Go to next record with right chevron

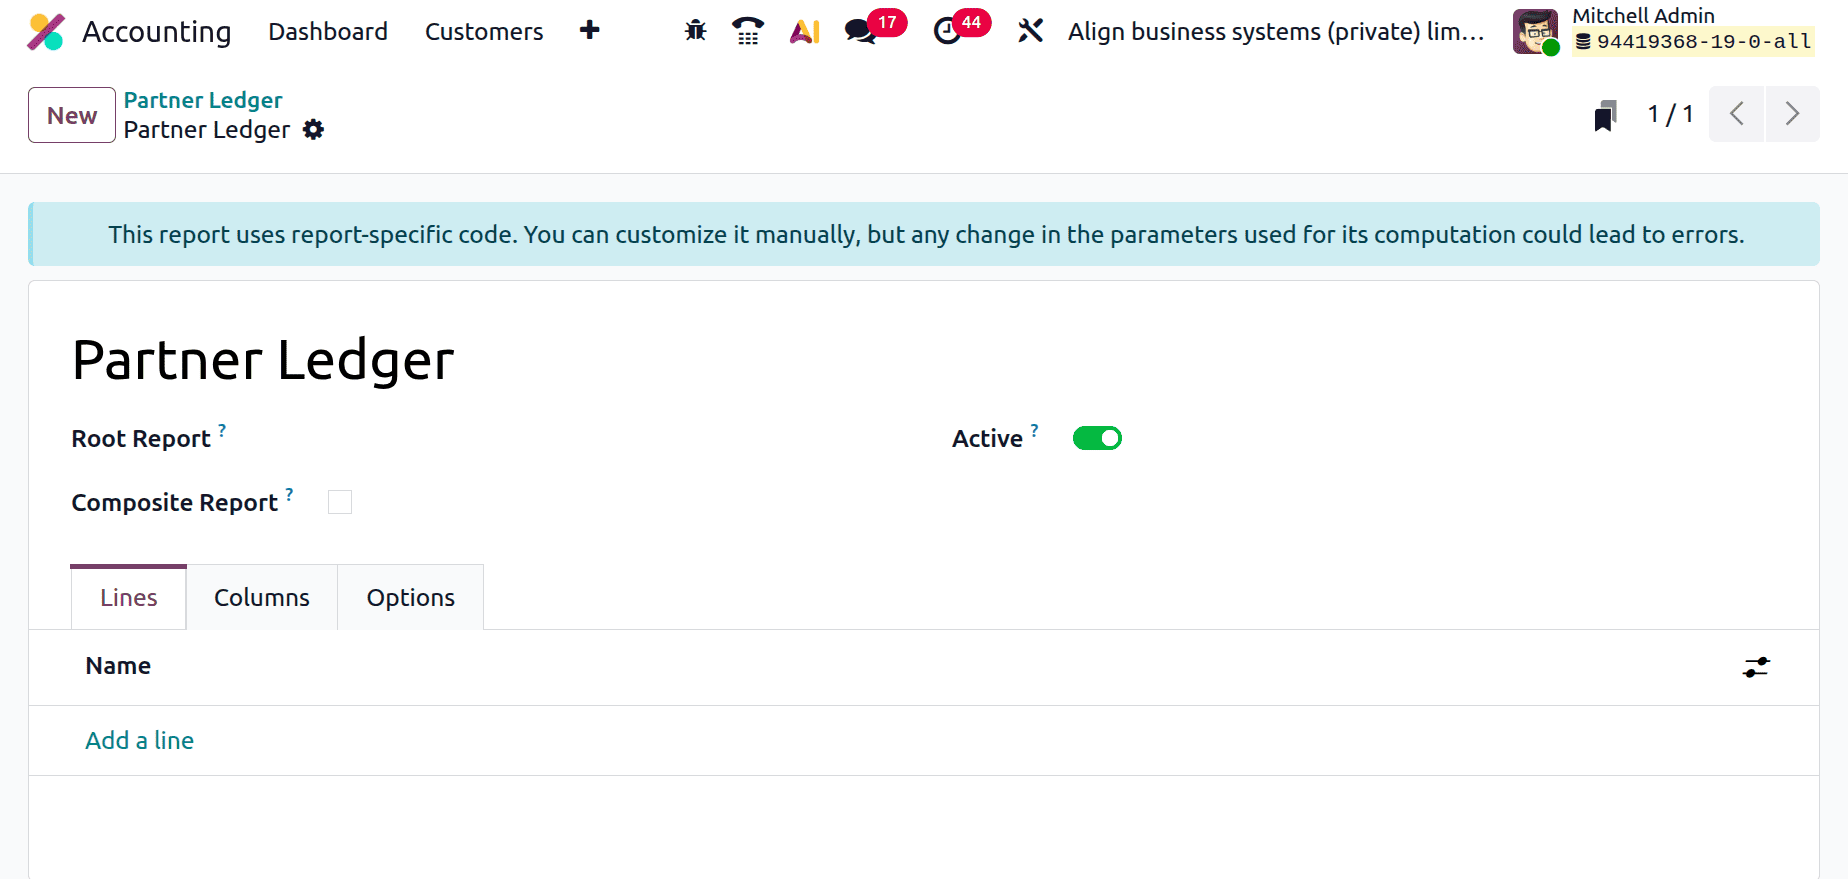click(1793, 114)
